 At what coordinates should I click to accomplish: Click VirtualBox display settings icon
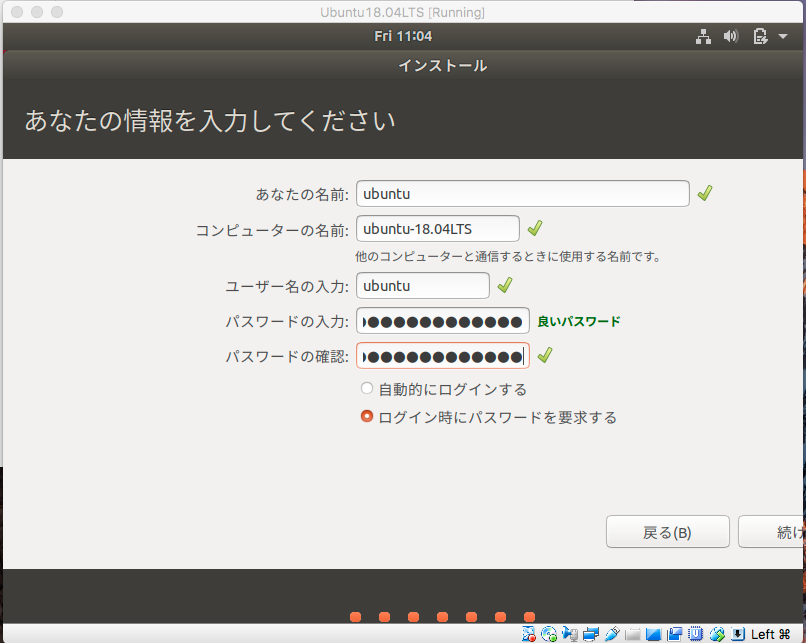coord(653,634)
